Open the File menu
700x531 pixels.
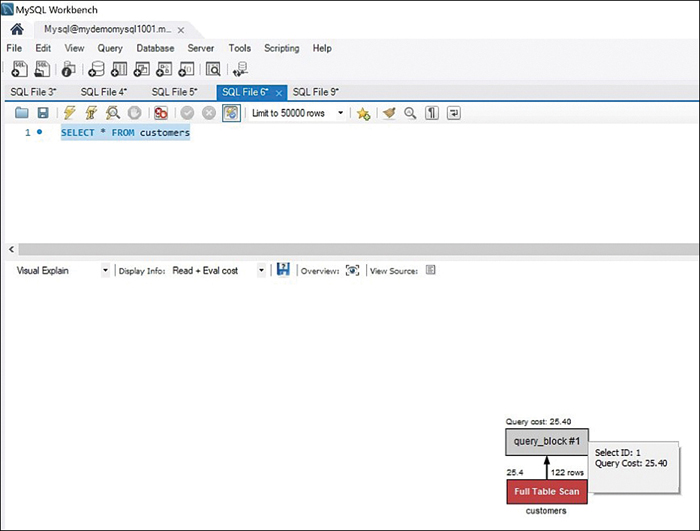pyautogui.click(x=14, y=48)
